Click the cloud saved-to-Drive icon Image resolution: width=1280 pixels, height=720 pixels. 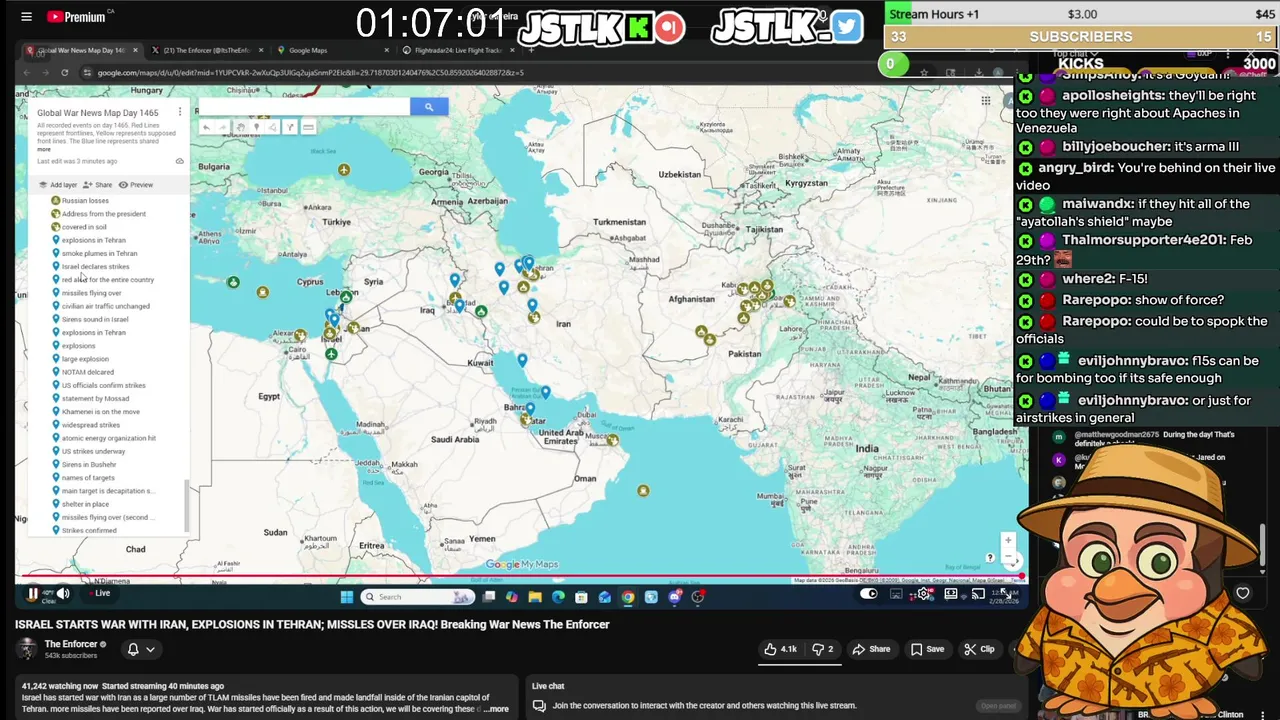180,161
